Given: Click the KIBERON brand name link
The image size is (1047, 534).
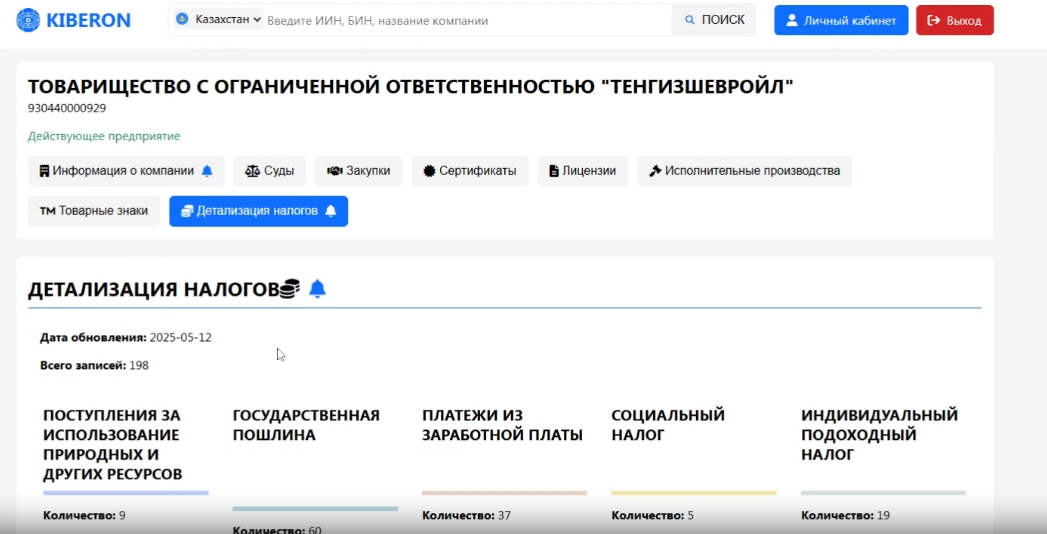Looking at the screenshot, I should click(88, 20).
